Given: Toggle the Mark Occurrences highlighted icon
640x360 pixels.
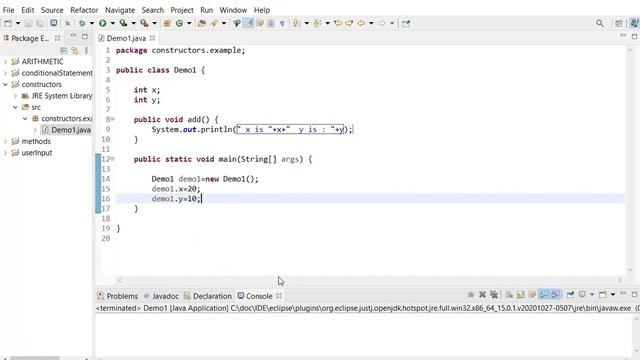Looking at the screenshot, I should pos(248,23).
